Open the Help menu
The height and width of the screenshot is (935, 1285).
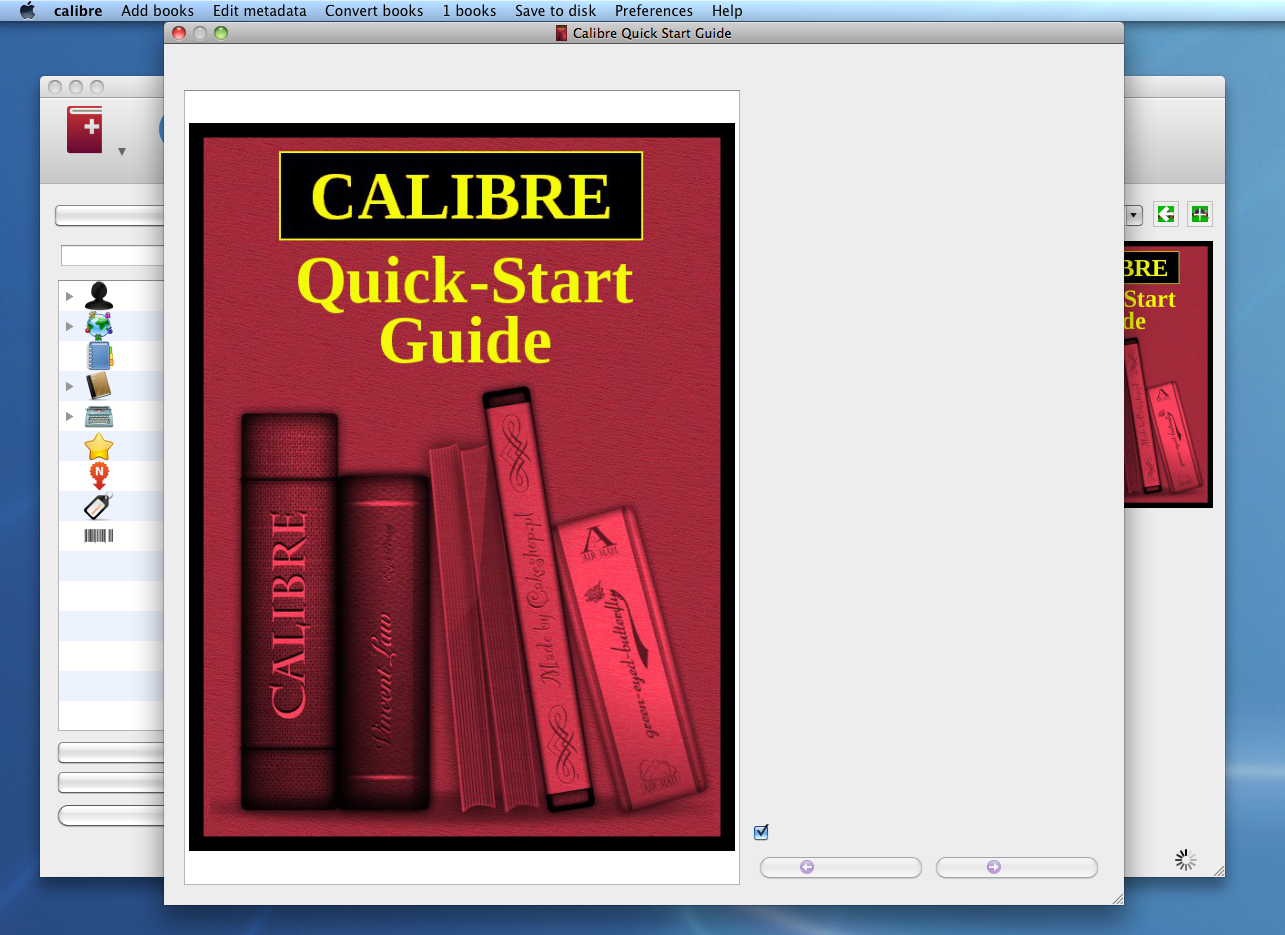click(727, 11)
